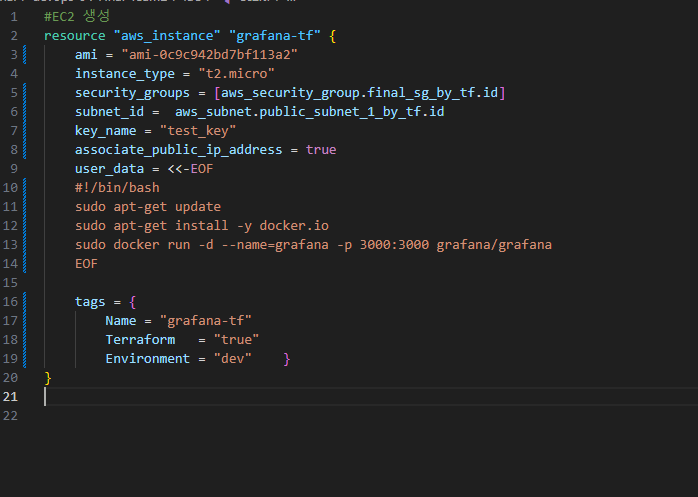The height and width of the screenshot is (497, 698).
Task: Place cursor on 'user_data'
Action: click(x=109, y=169)
